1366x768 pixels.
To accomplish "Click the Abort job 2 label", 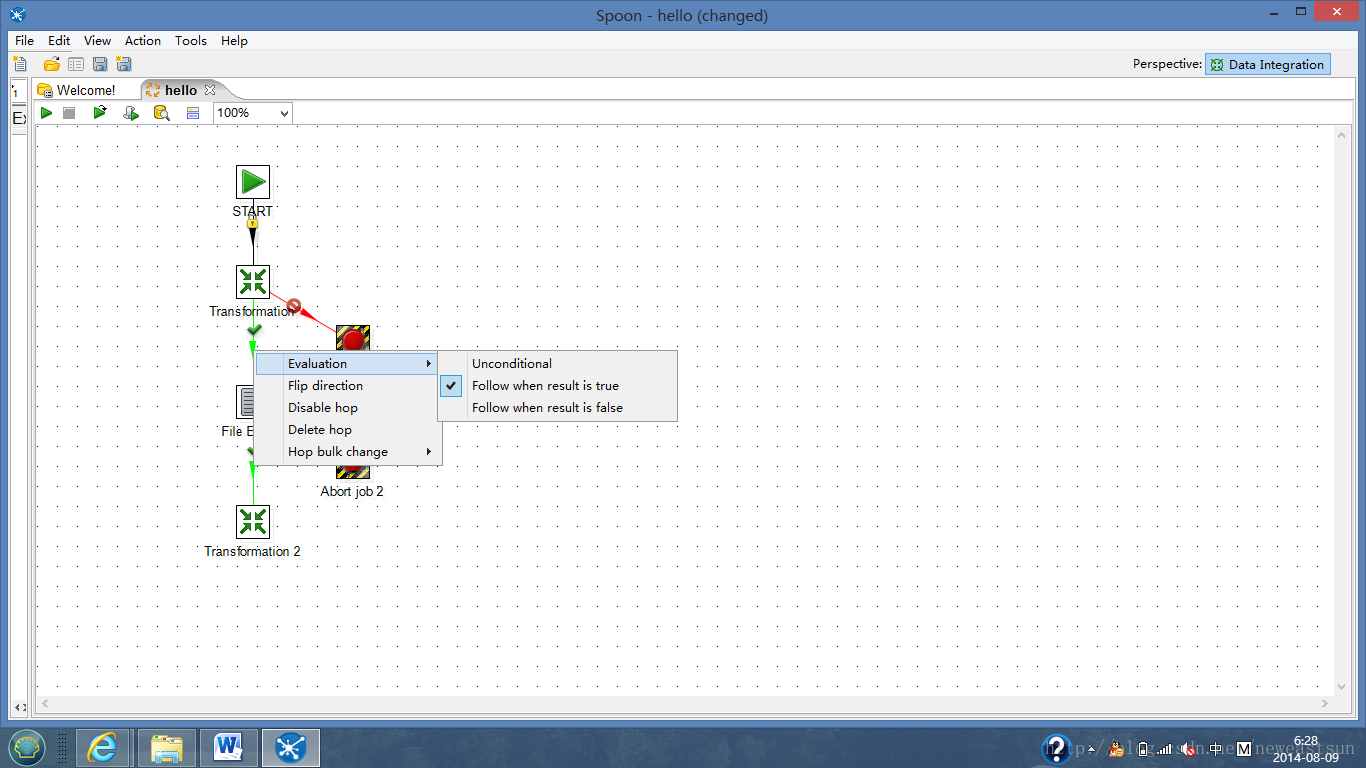I will 352,491.
